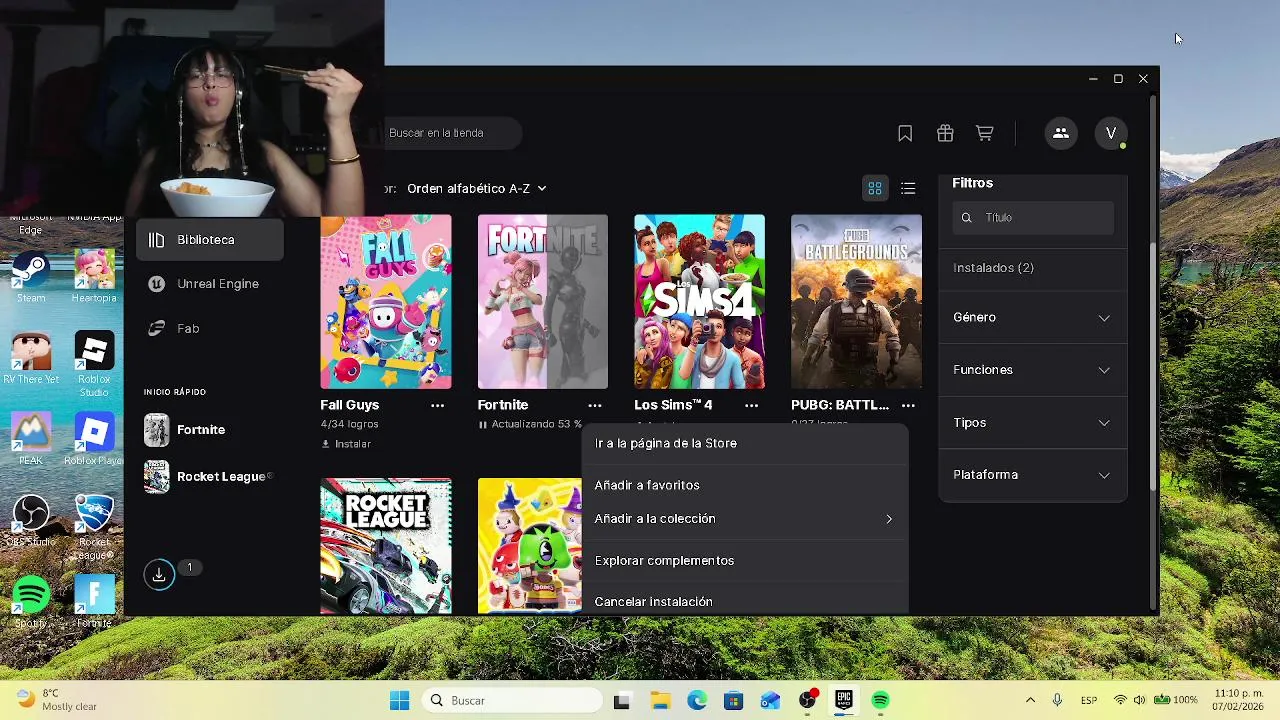
Task: Select the Roblox Player desktop shortcut
Action: click(94, 439)
